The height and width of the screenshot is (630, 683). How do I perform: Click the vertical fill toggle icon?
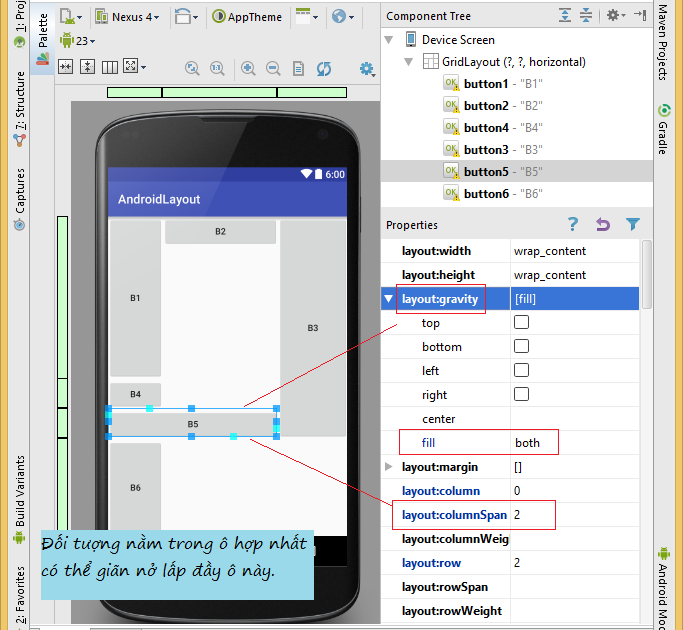(88, 67)
